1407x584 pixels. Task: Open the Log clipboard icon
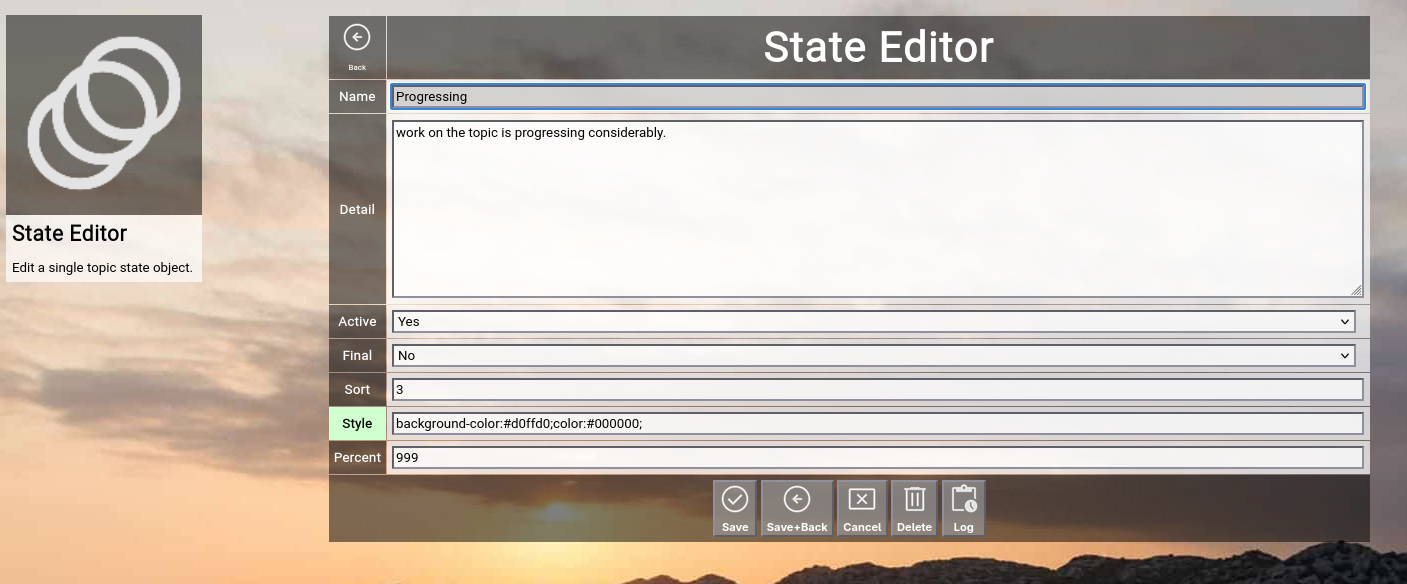[x=963, y=499]
